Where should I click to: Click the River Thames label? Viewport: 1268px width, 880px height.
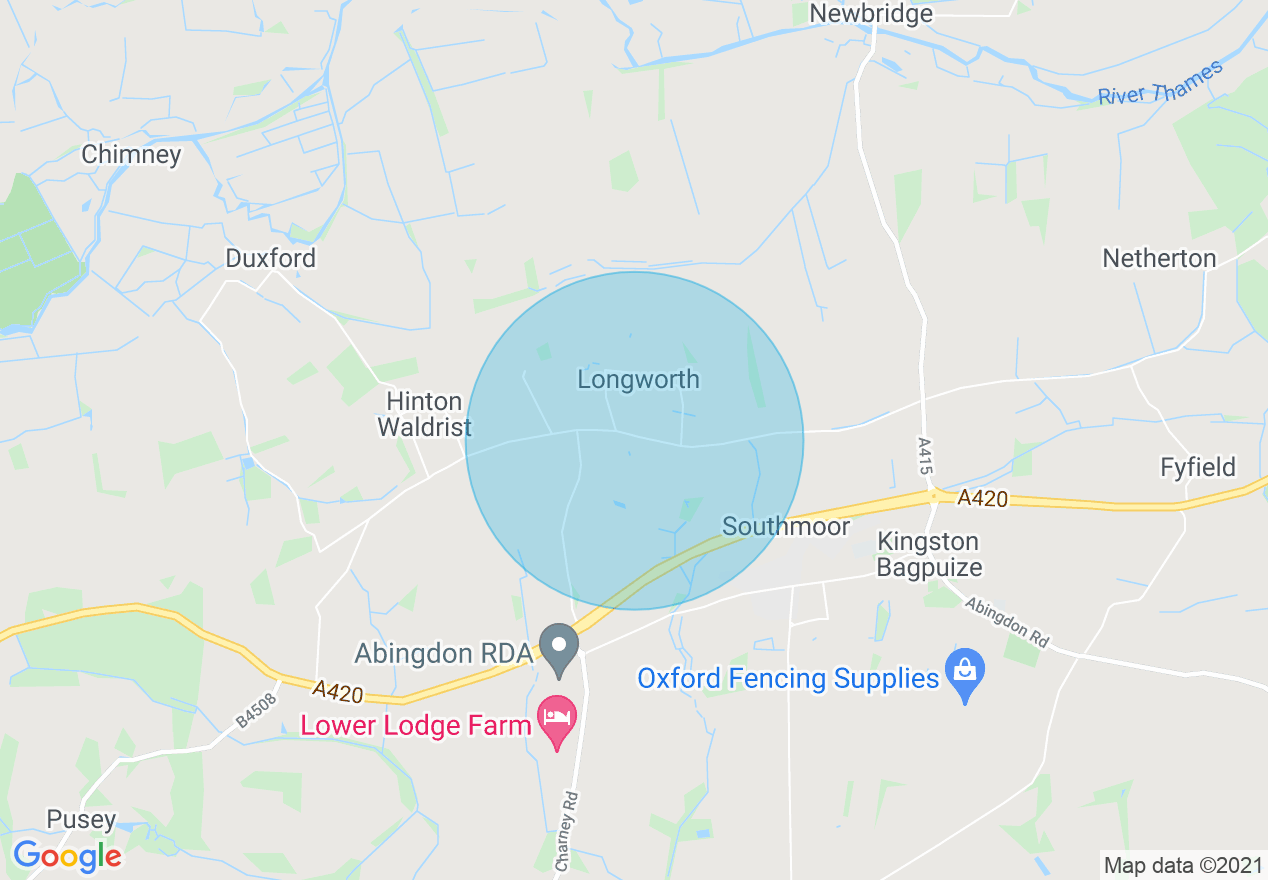[x=1160, y=84]
